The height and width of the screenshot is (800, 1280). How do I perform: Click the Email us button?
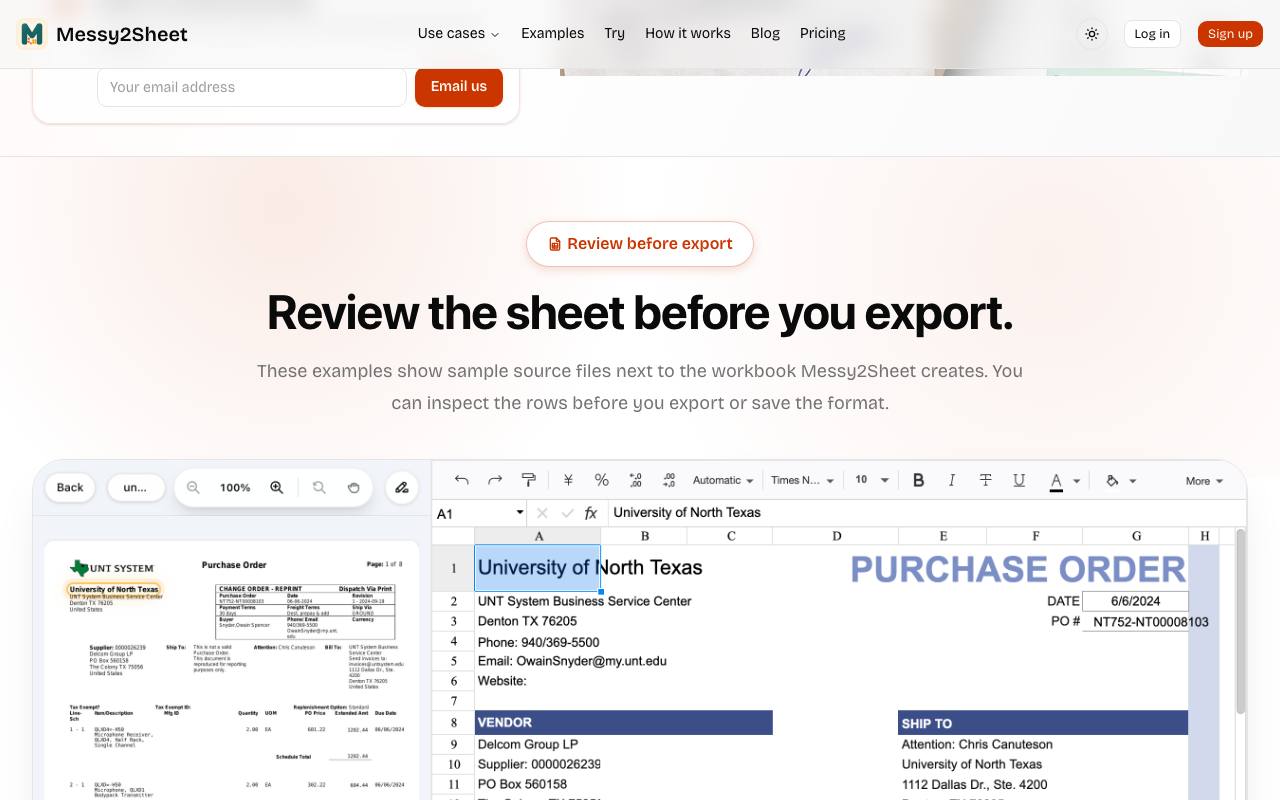[459, 87]
